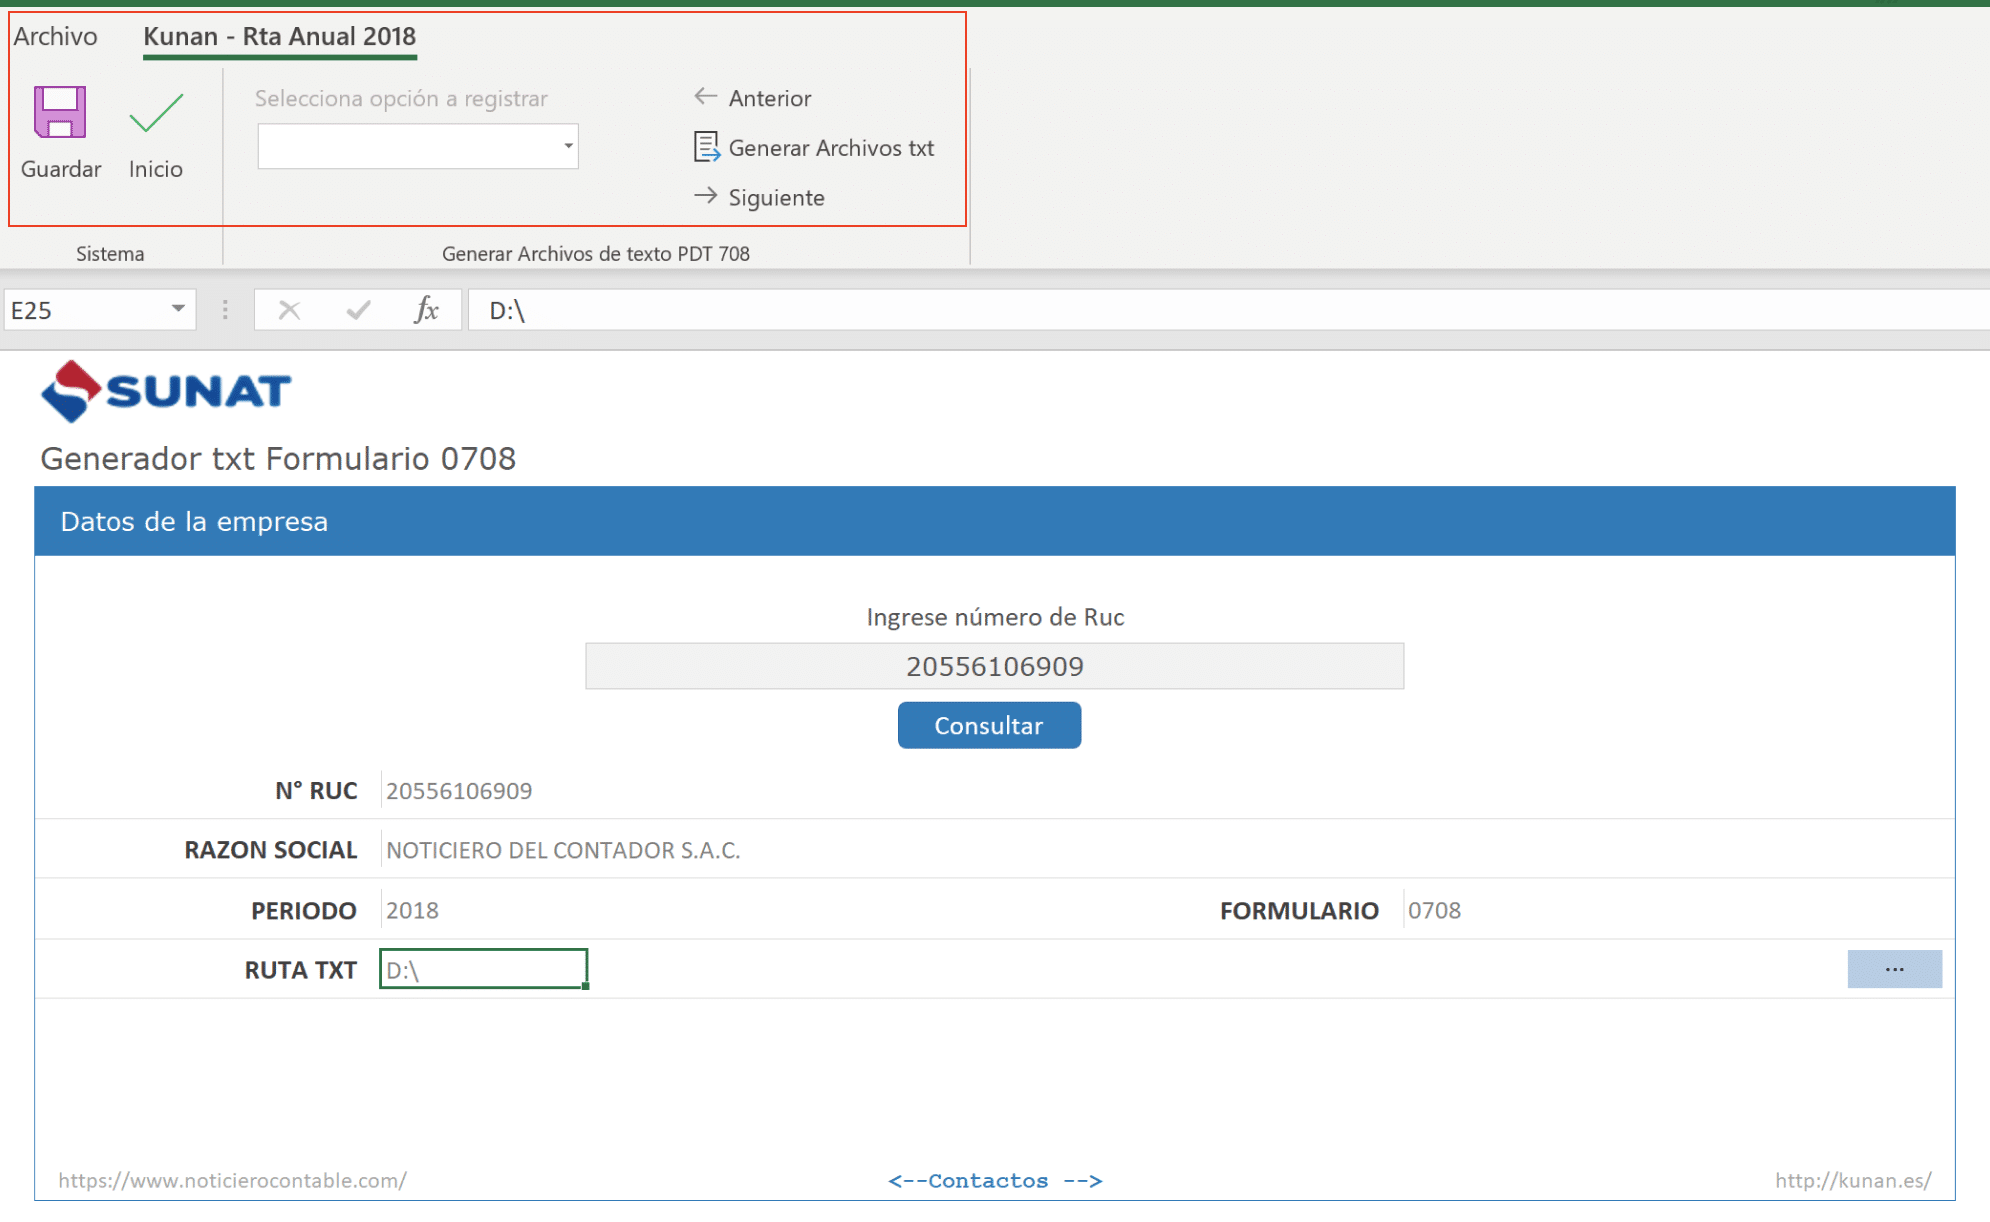
Task: Select the Kunan - Rta Anual 2018 tab
Action: [x=279, y=37]
